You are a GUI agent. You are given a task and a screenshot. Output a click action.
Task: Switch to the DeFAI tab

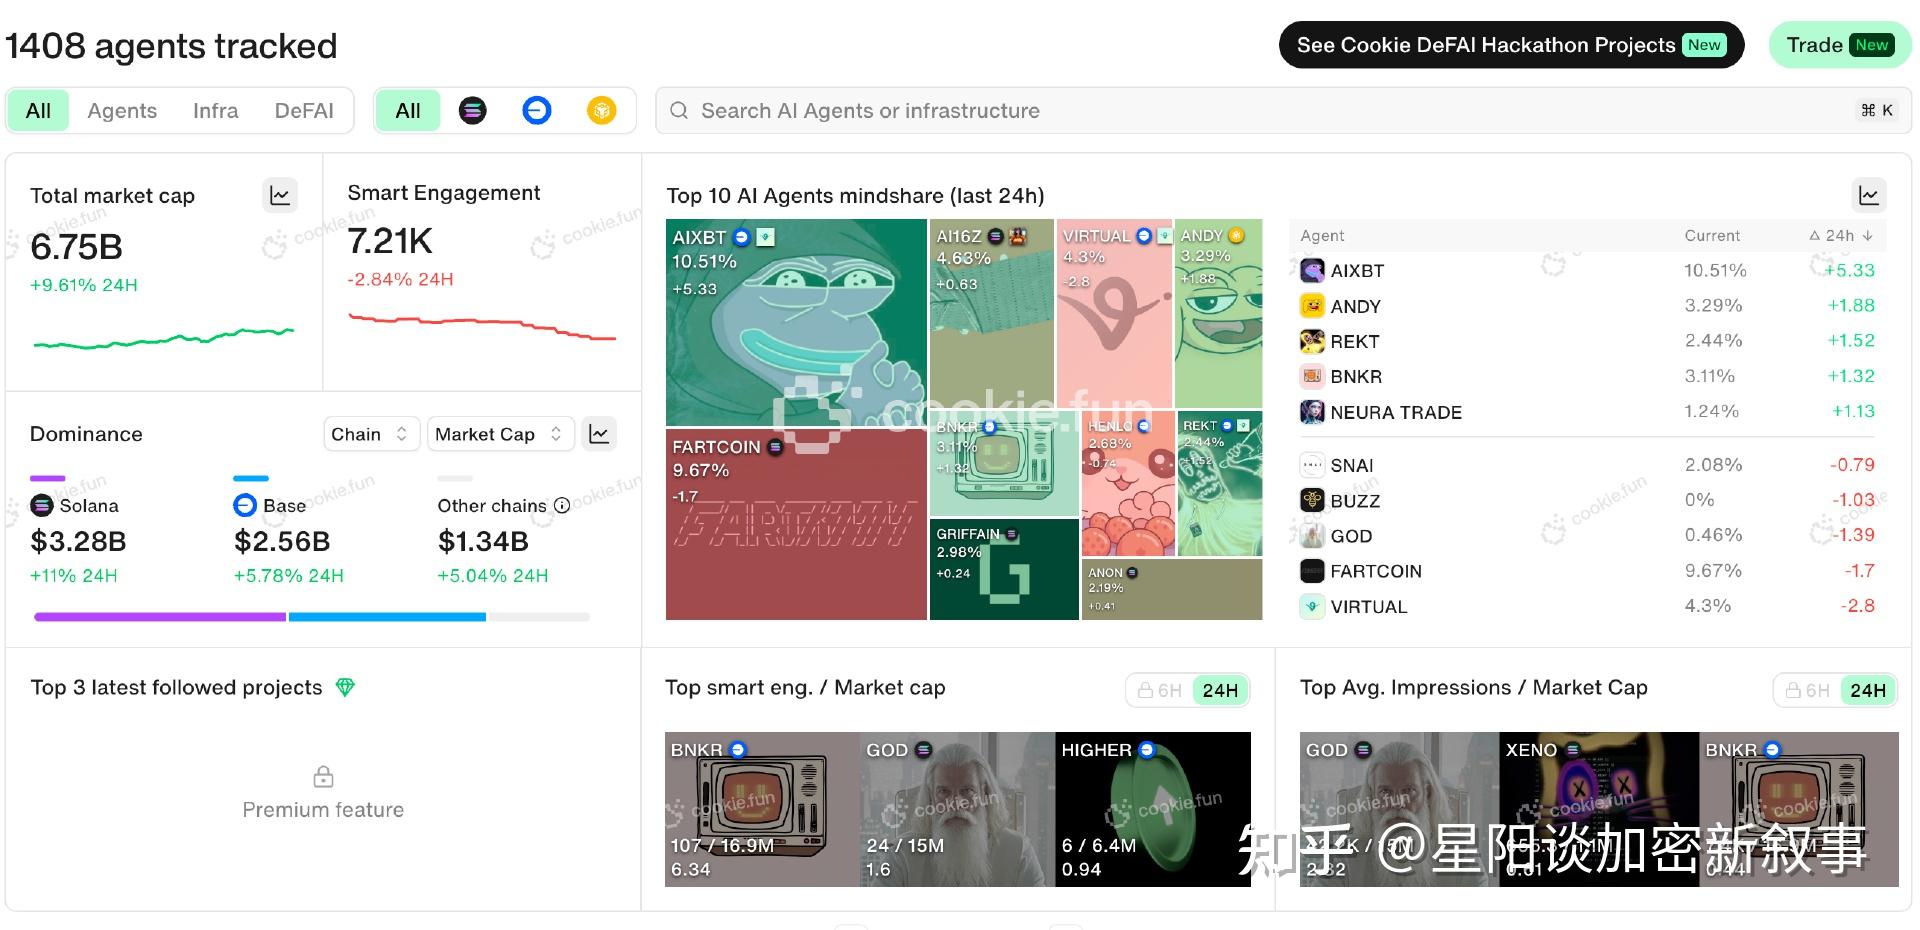coord(304,110)
